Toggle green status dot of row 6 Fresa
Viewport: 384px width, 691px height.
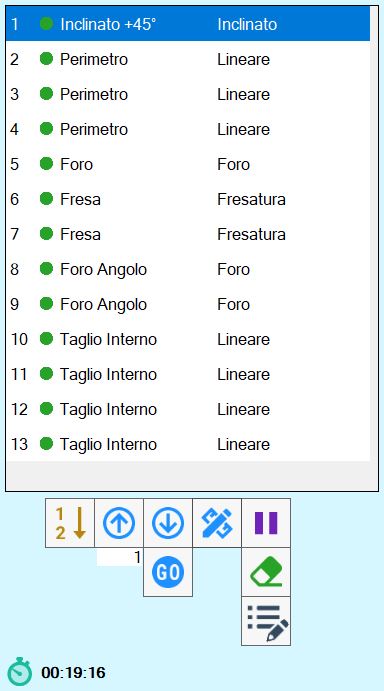(46, 199)
